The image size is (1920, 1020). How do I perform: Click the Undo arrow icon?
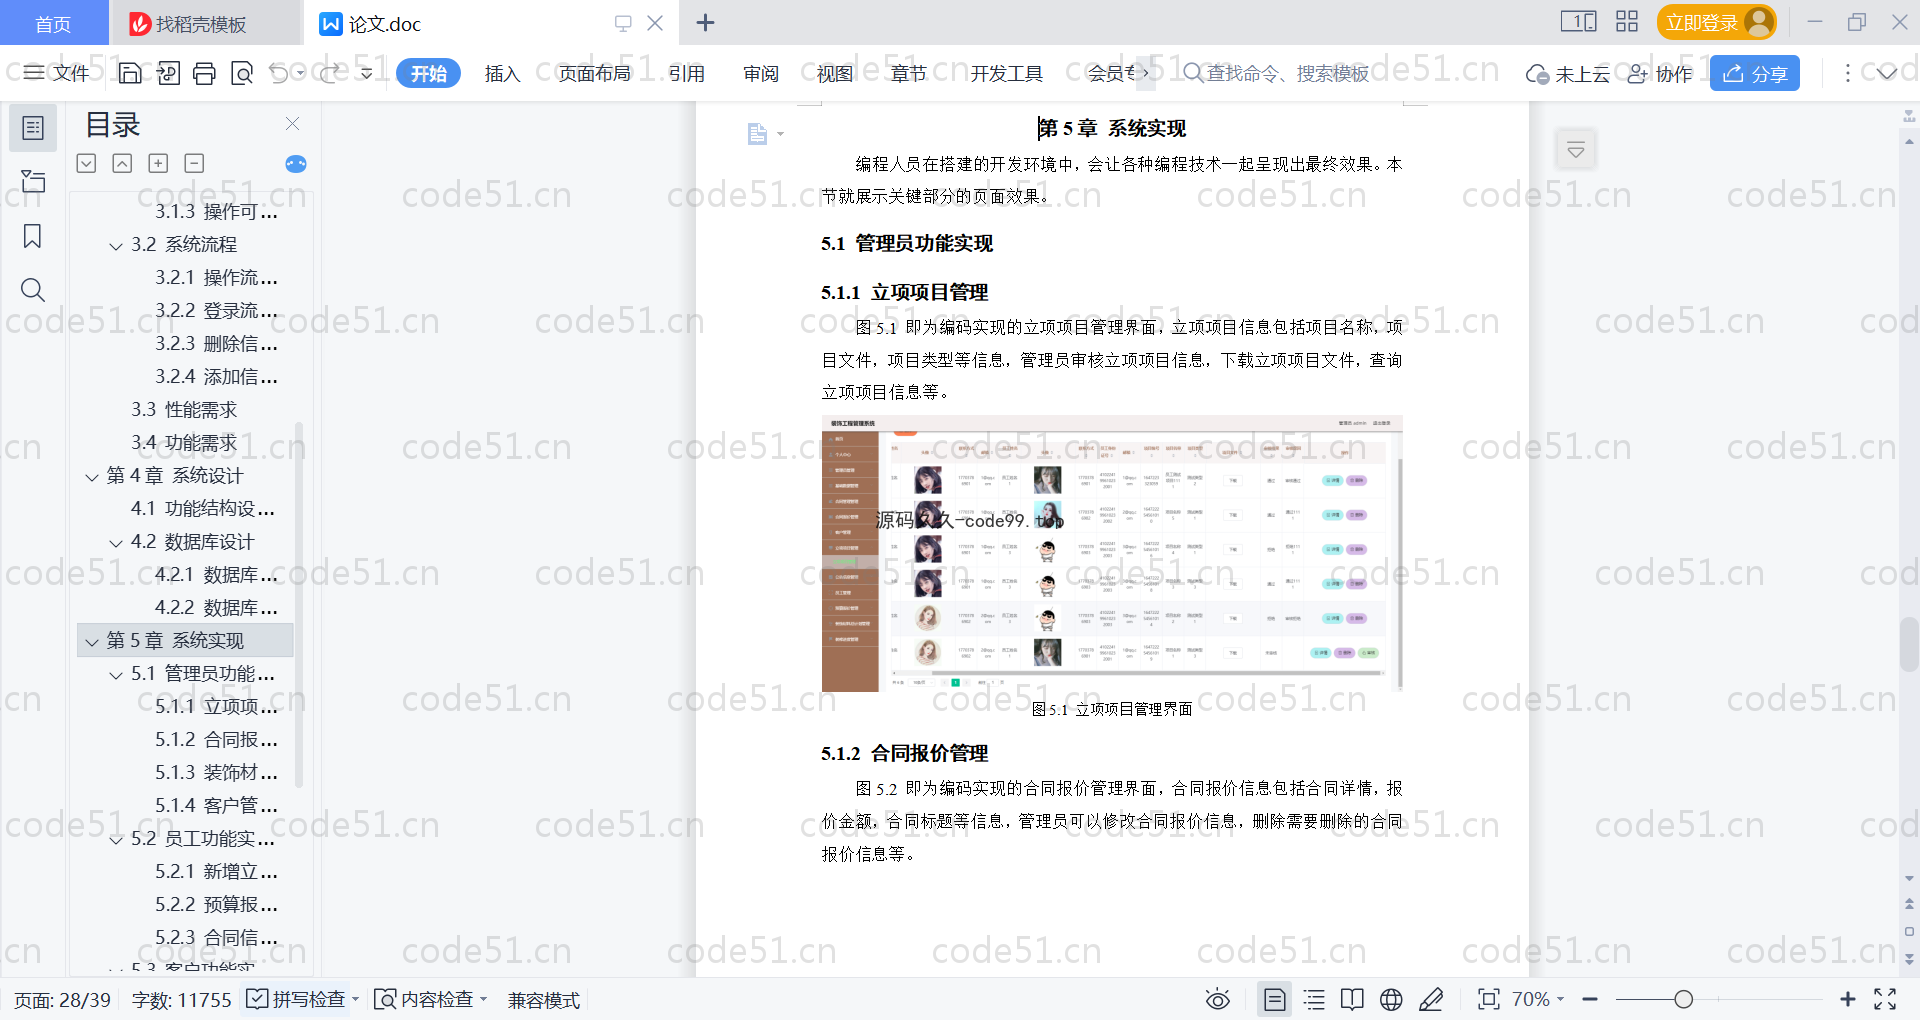[x=279, y=73]
